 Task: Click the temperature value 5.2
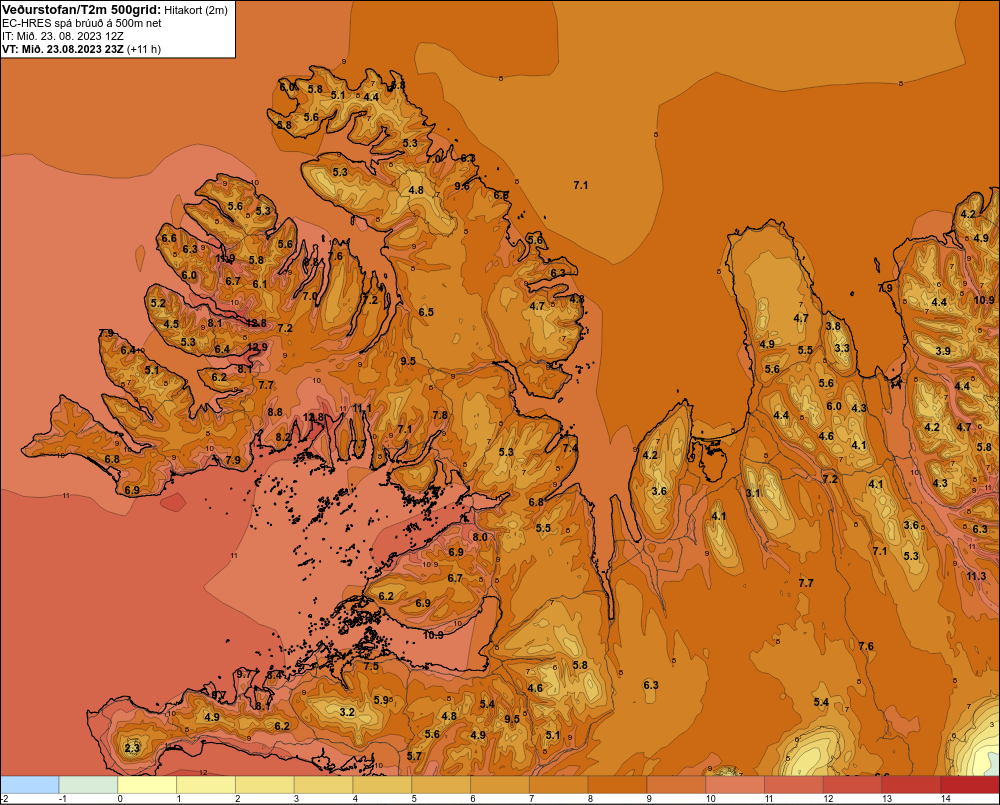coord(158,303)
